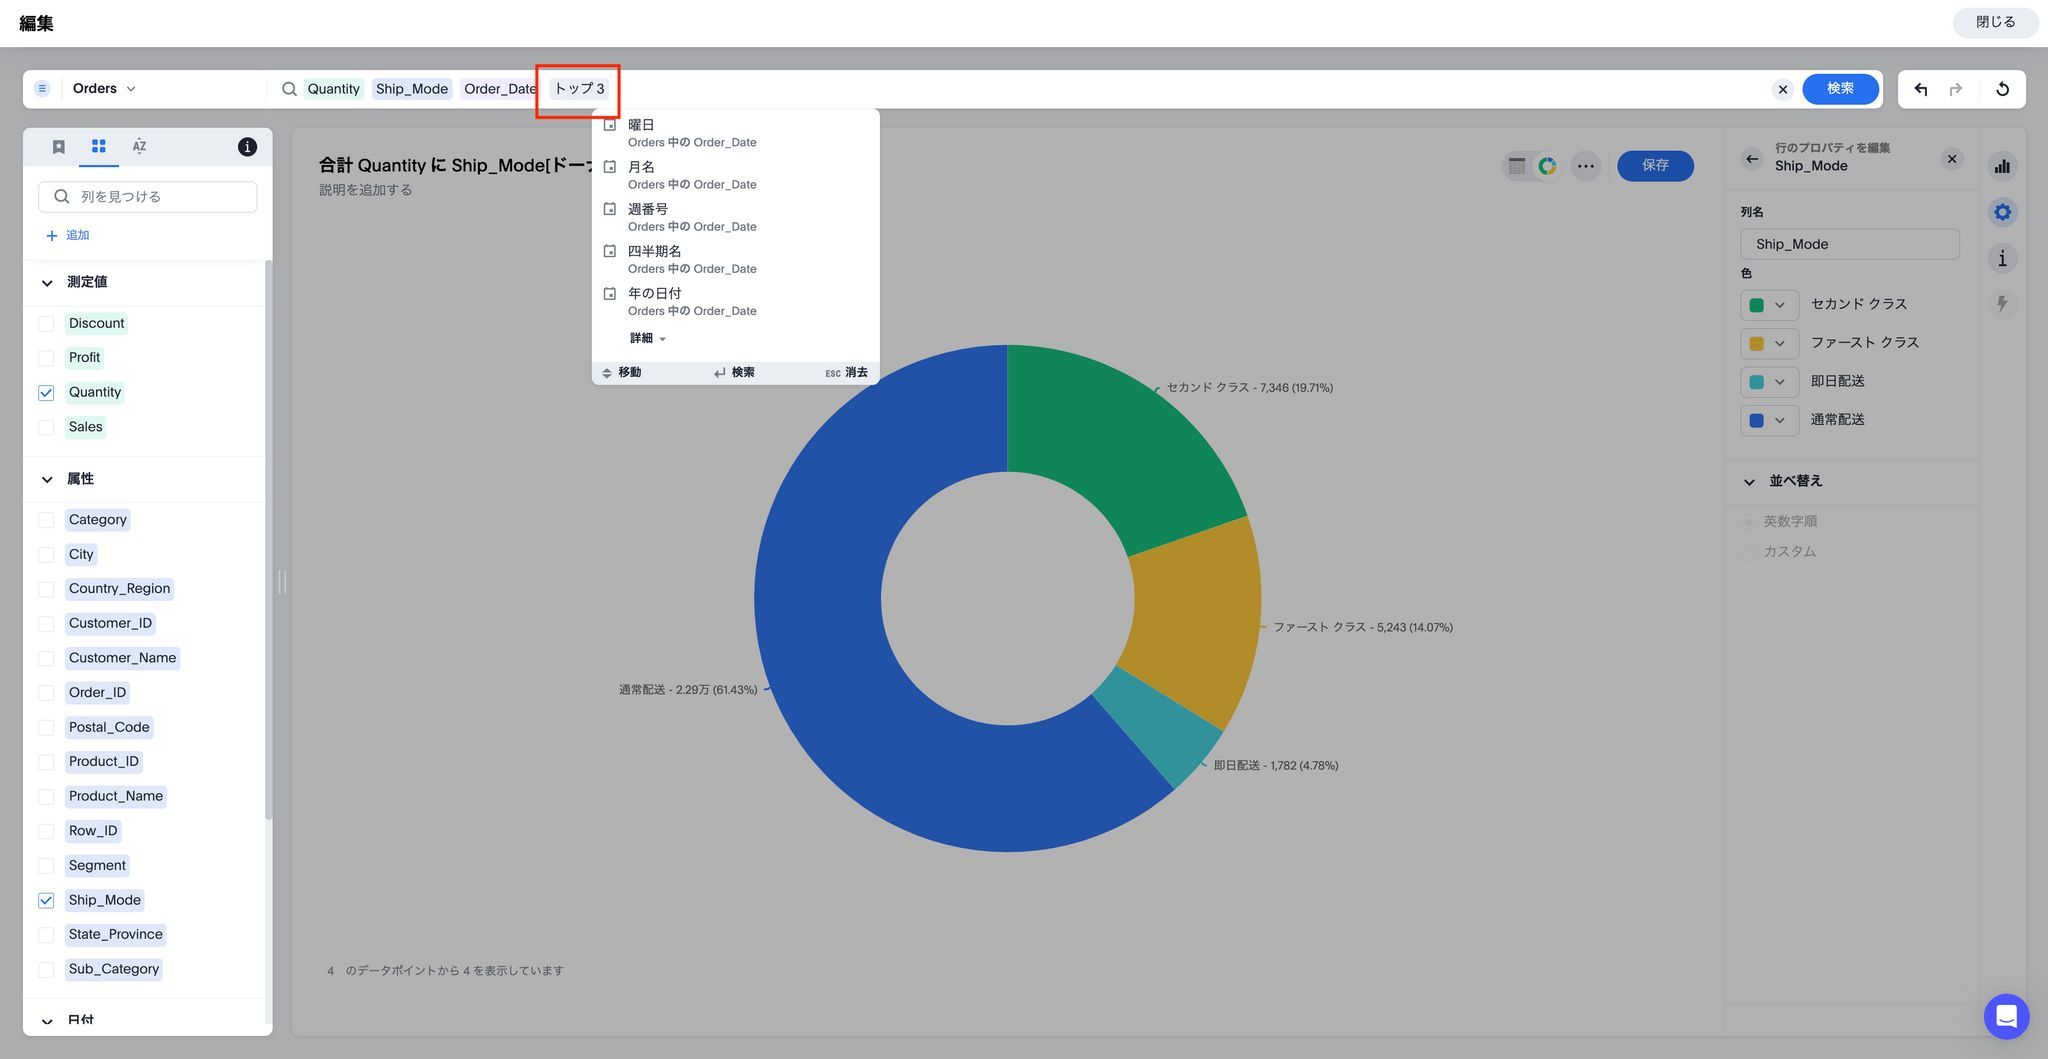2048x1059 pixels.
Task: Collapse the 属性 section
Action: pyautogui.click(x=47, y=480)
